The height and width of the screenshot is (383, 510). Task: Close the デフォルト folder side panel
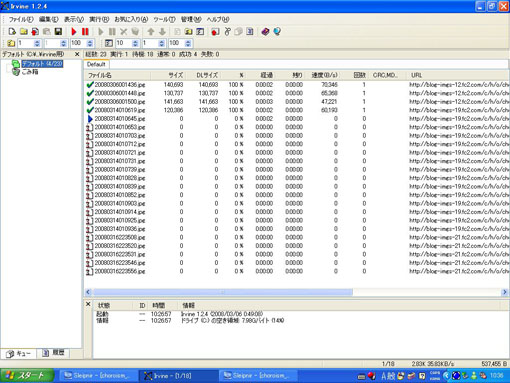(x=77, y=54)
